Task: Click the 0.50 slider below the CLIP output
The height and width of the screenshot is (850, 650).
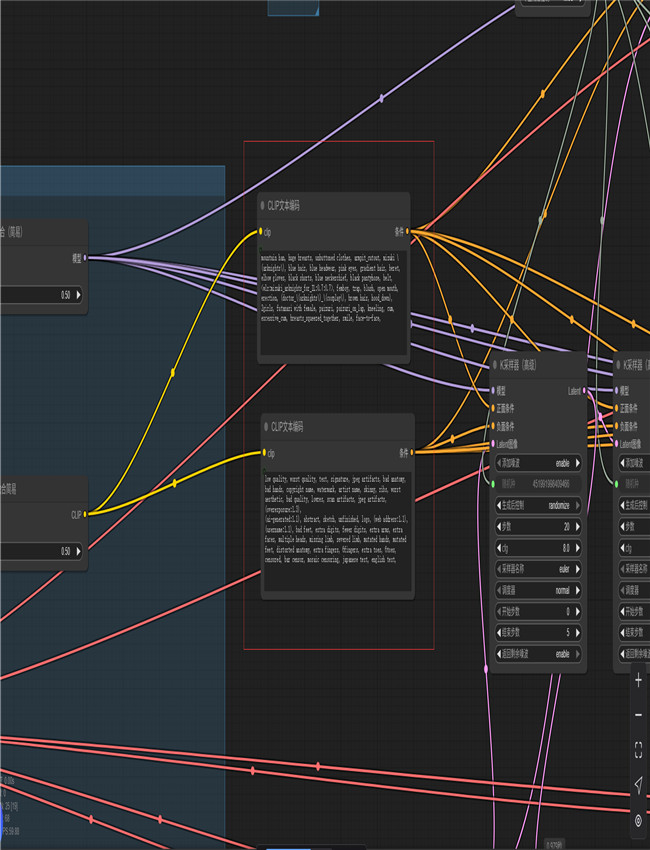Action: point(40,551)
